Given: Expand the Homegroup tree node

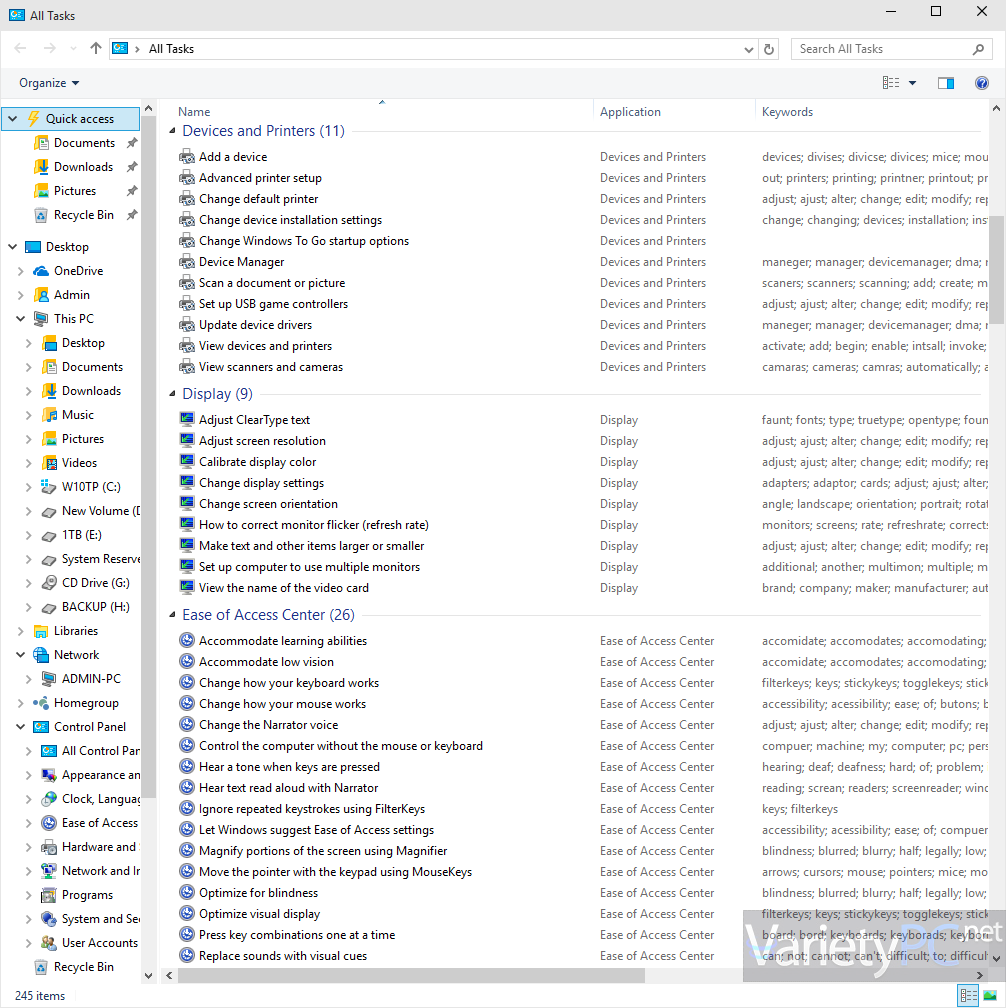Looking at the screenshot, I should 21,703.
